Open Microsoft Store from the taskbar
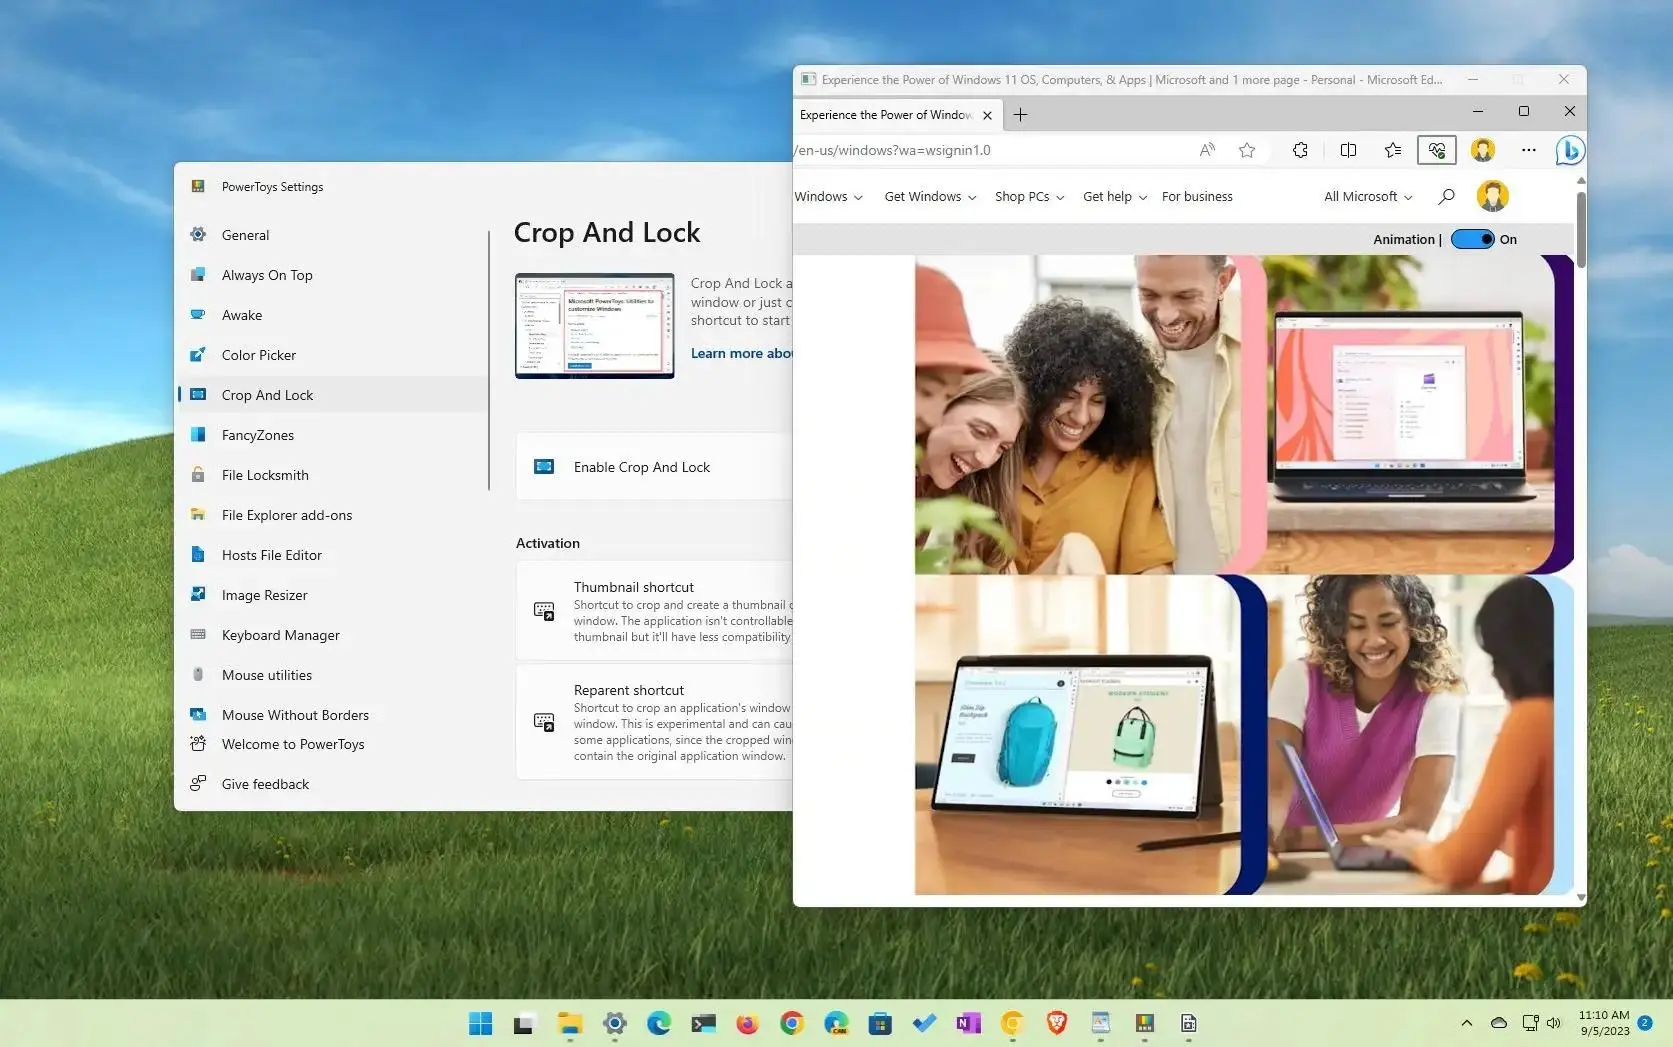Viewport: 1673px width, 1047px height. [x=880, y=1023]
